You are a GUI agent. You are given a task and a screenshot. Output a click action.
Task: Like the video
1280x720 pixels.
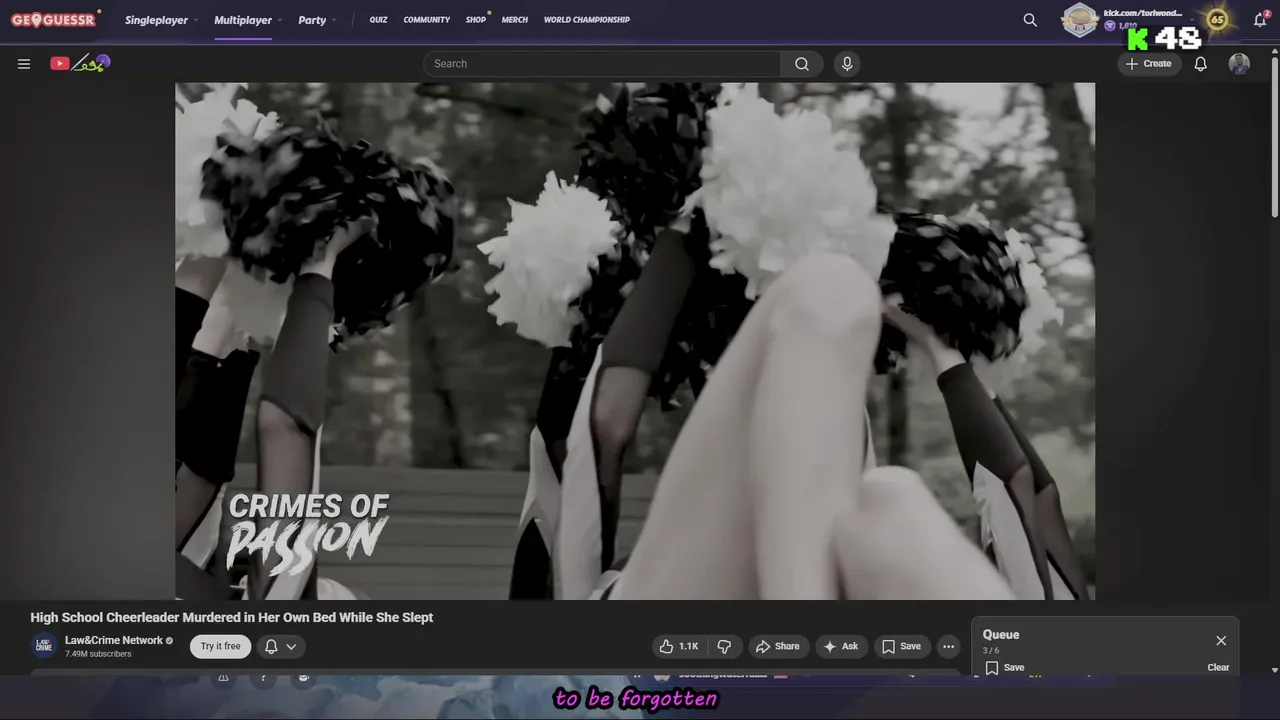tap(678, 646)
